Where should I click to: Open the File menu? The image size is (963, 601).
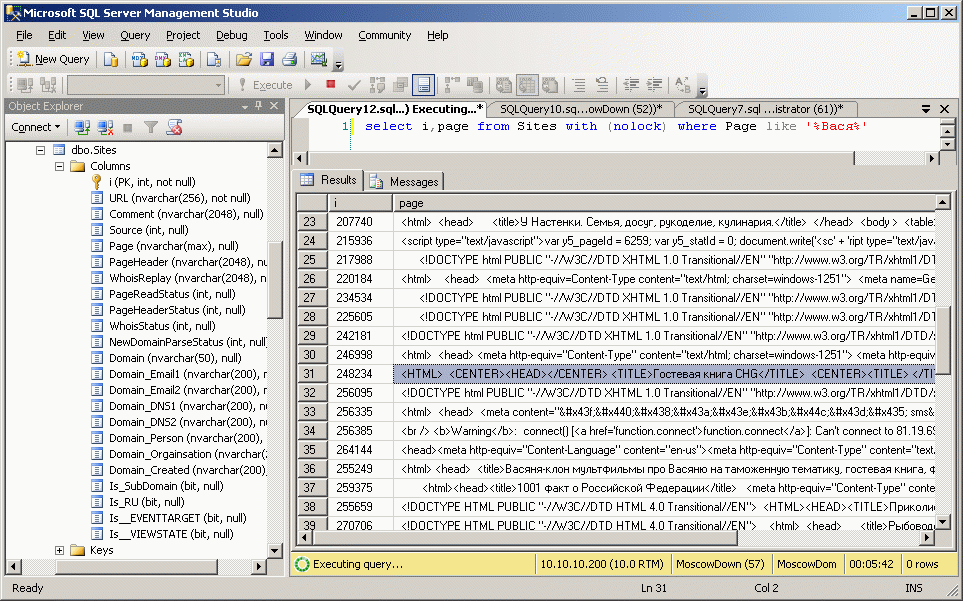click(24, 35)
